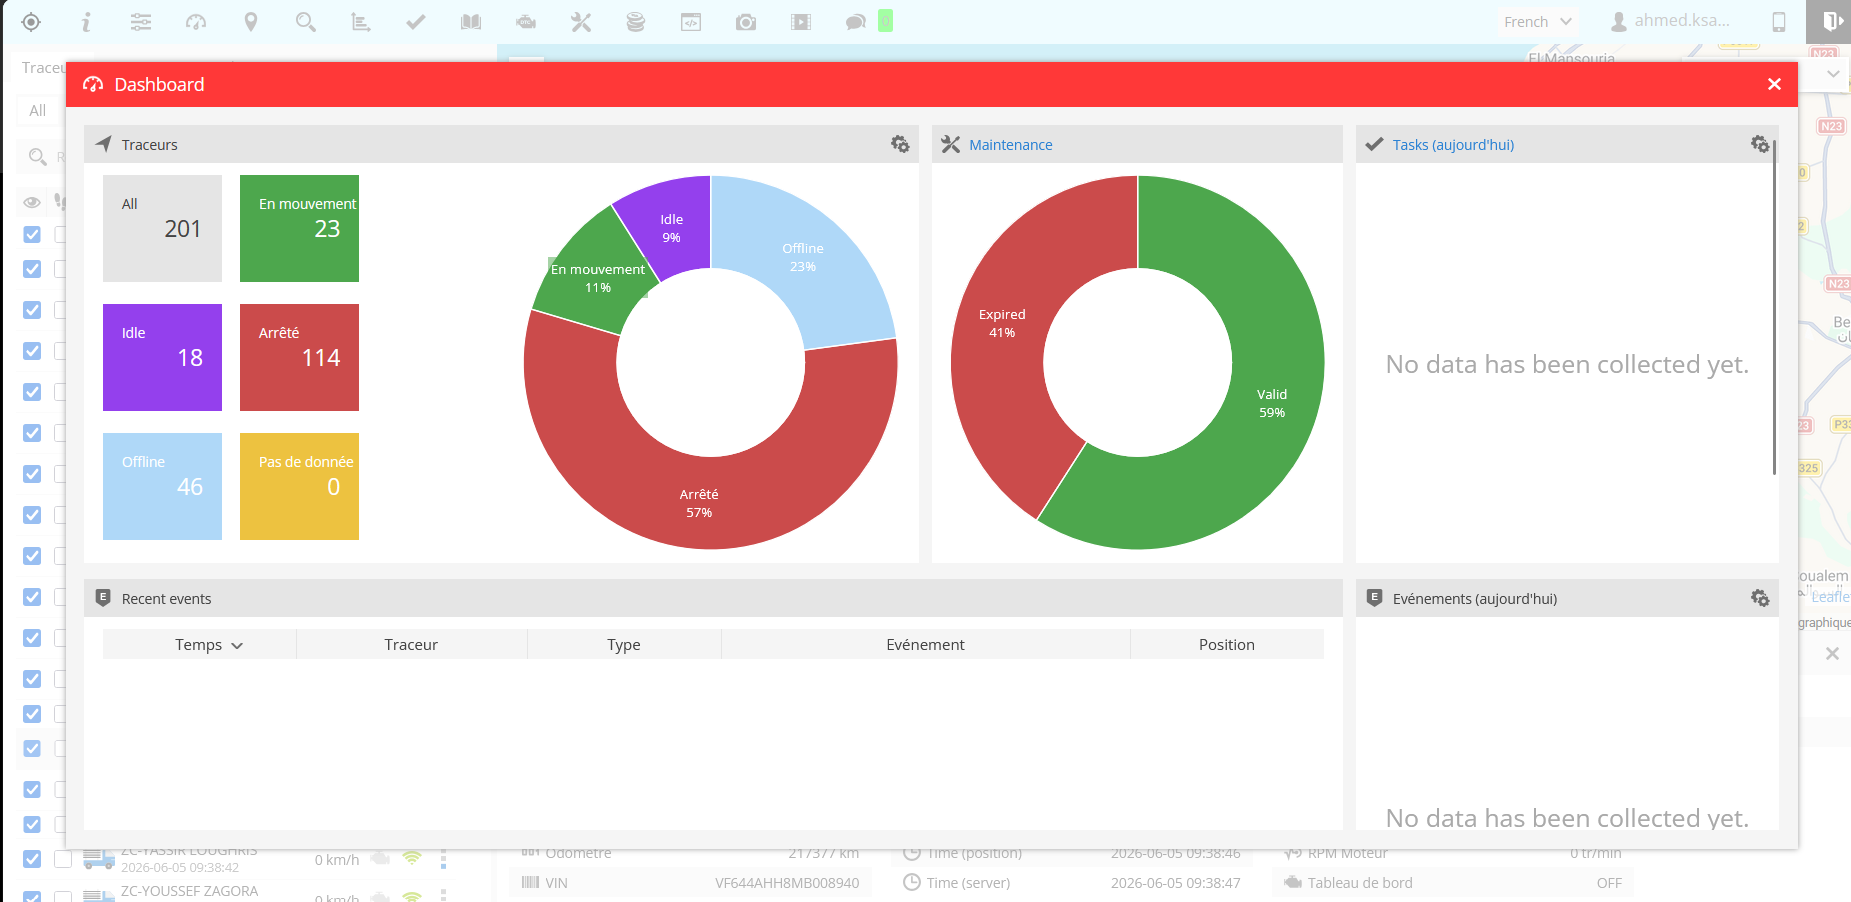The width and height of the screenshot is (1851, 902).
Task: Click the light blue Offline 46 tile
Action: [162, 486]
